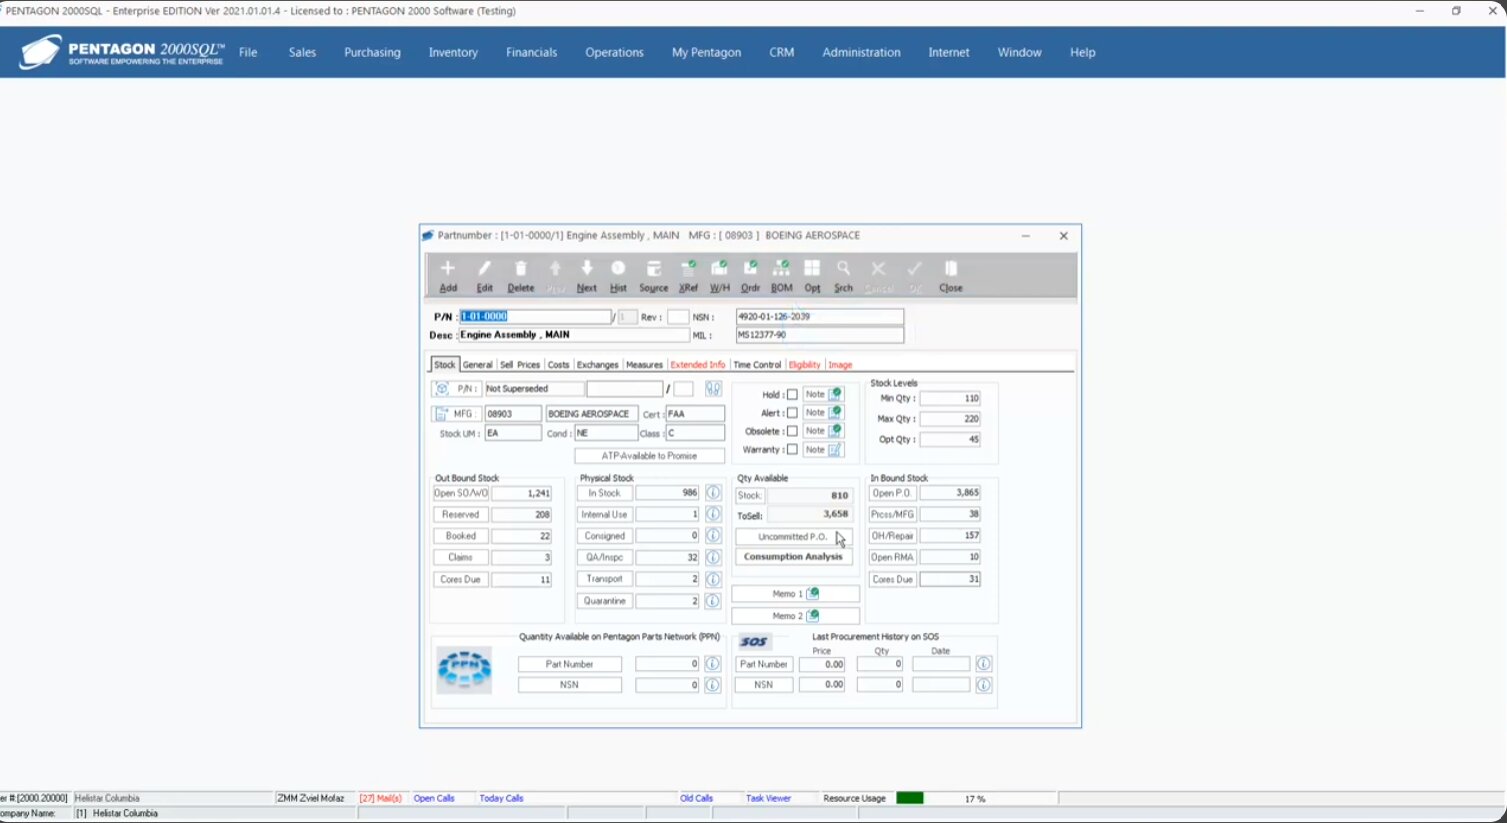Click info icon beside In Stock
This screenshot has width=1507, height=823.
coord(713,493)
